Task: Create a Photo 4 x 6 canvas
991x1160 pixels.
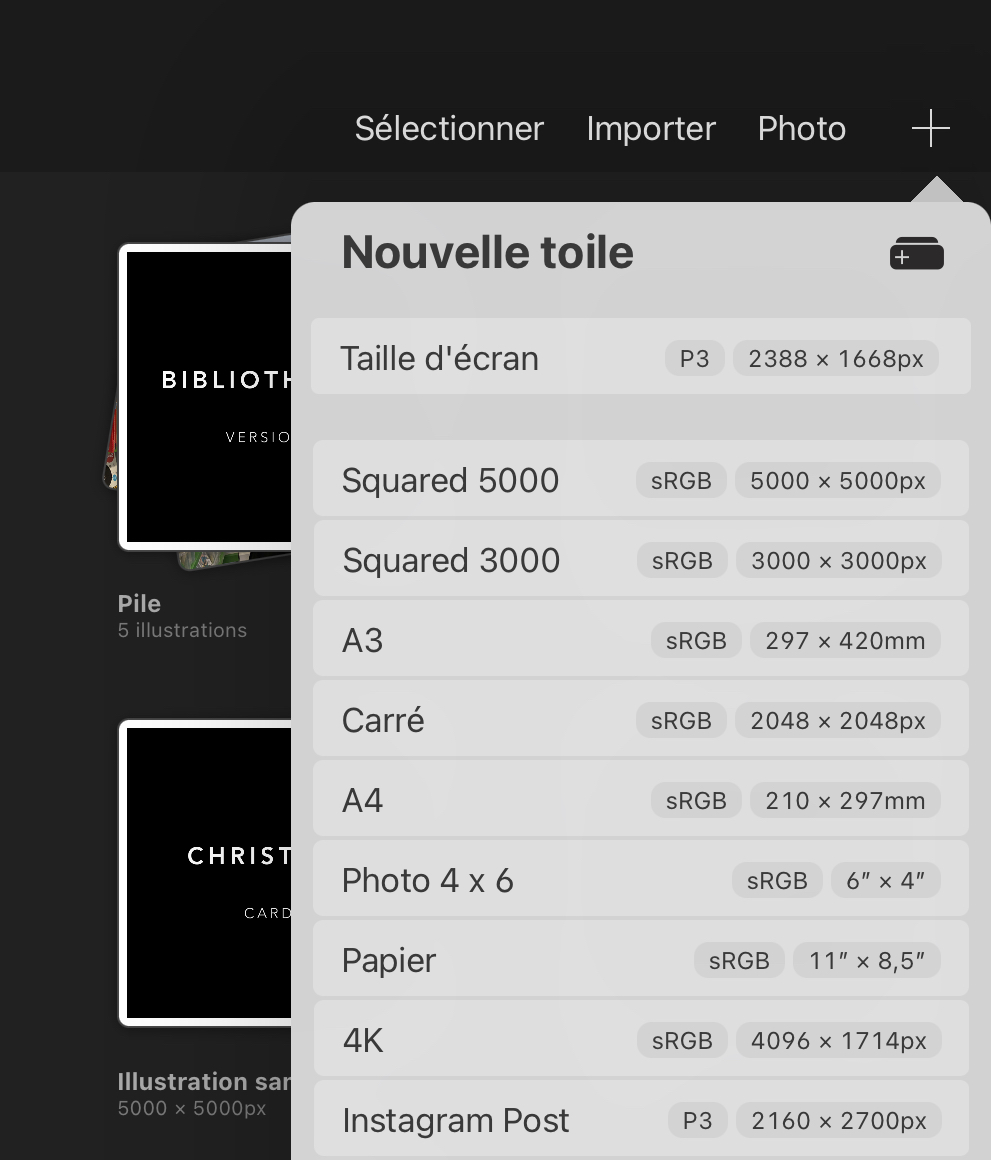Action: tap(640, 880)
